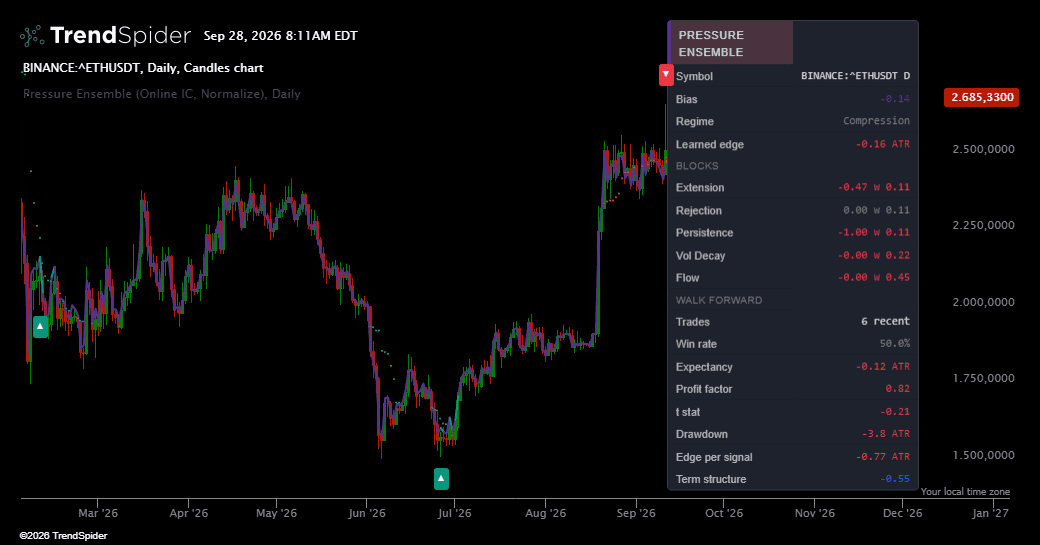Click the TrendSpider spider logo icon
The image size is (1040, 545).
point(32,36)
